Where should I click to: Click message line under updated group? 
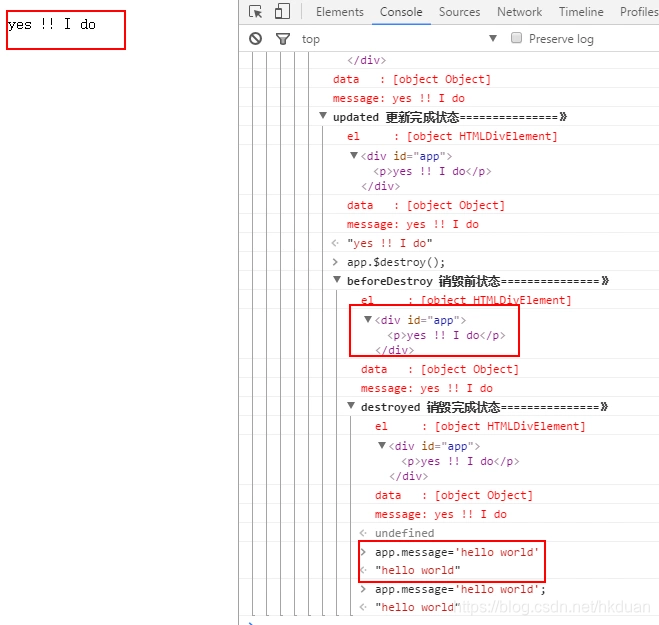[x=412, y=224]
